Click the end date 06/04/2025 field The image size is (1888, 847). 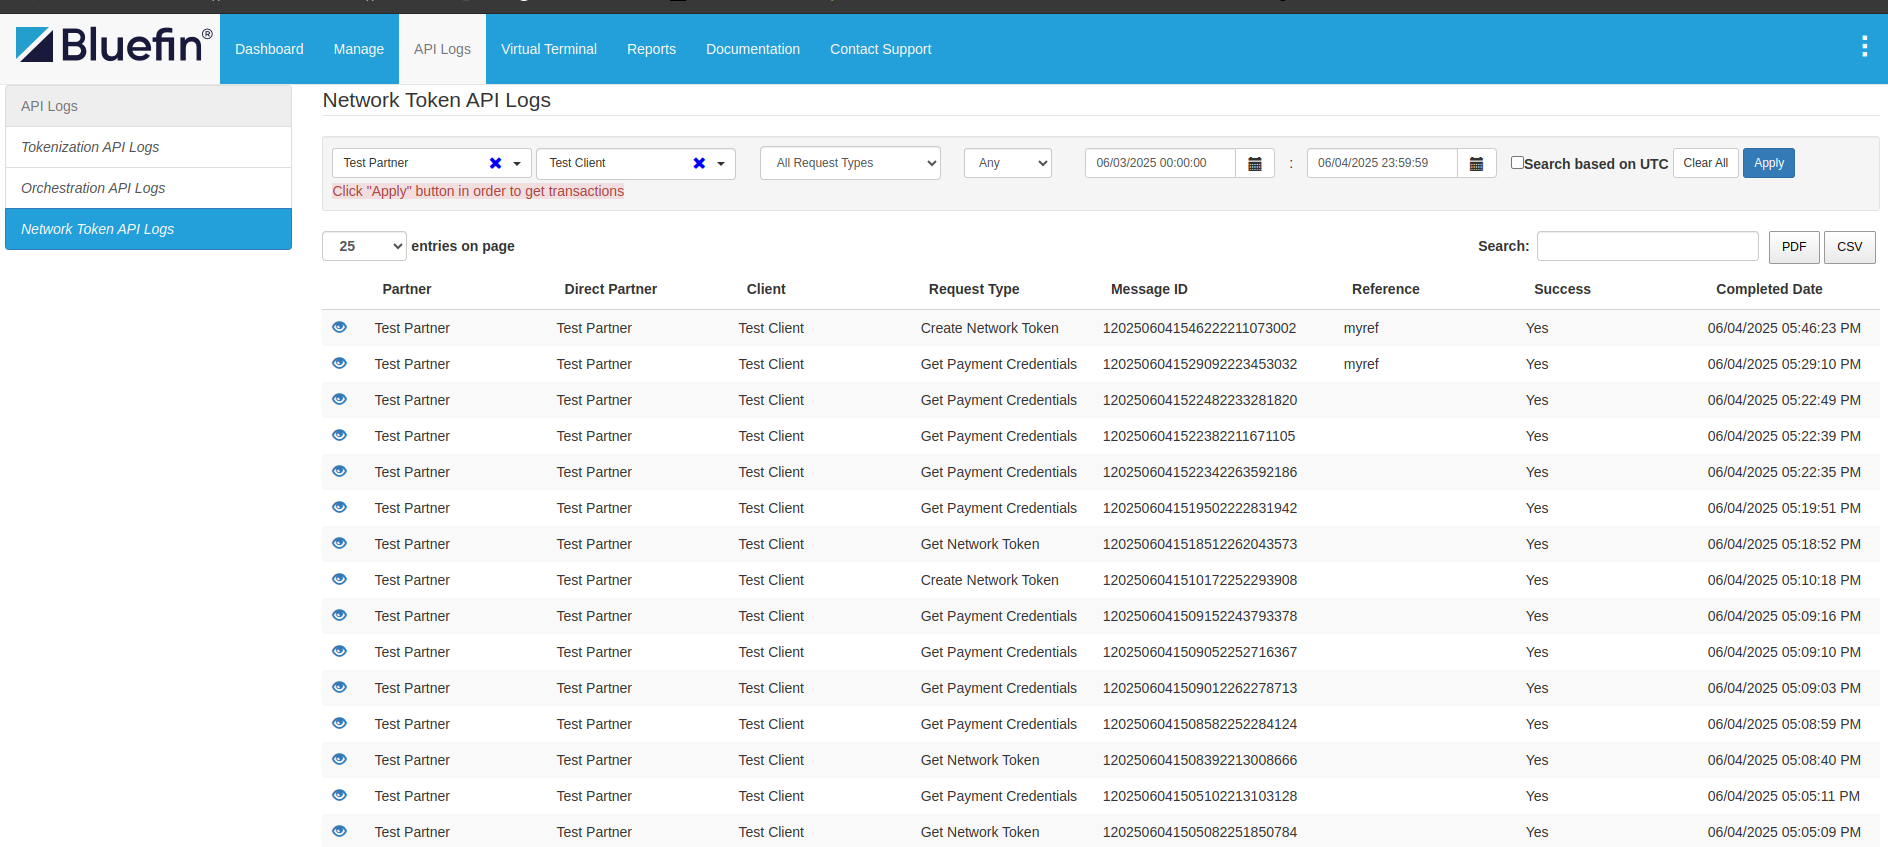[1382, 163]
